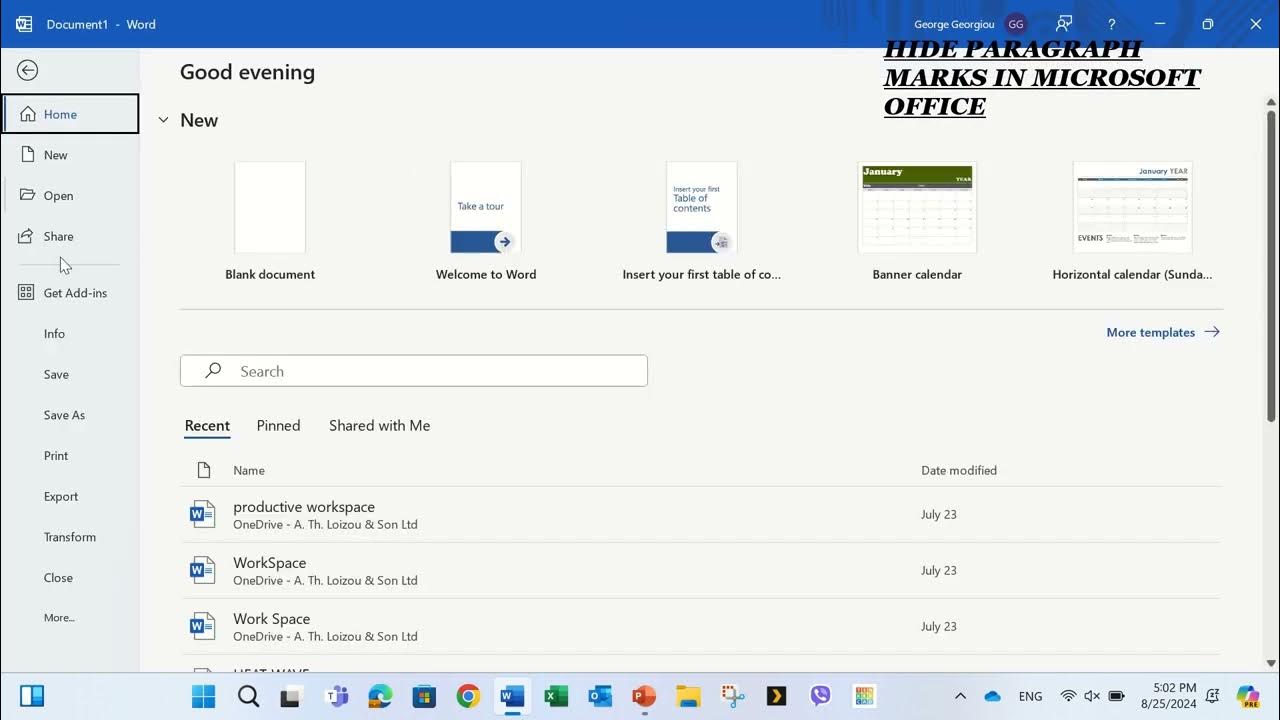Show hidden tray icons chevron
Image resolution: width=1280 pixels, height=720 pixels.
960,696
